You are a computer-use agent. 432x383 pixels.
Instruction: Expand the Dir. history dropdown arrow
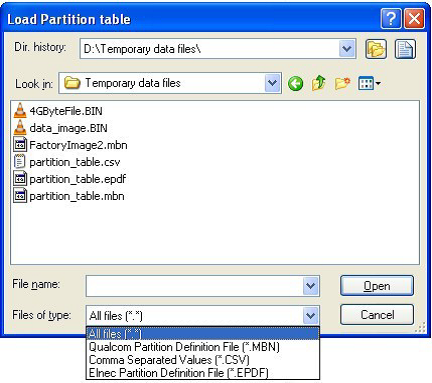(x=347, y=49)
